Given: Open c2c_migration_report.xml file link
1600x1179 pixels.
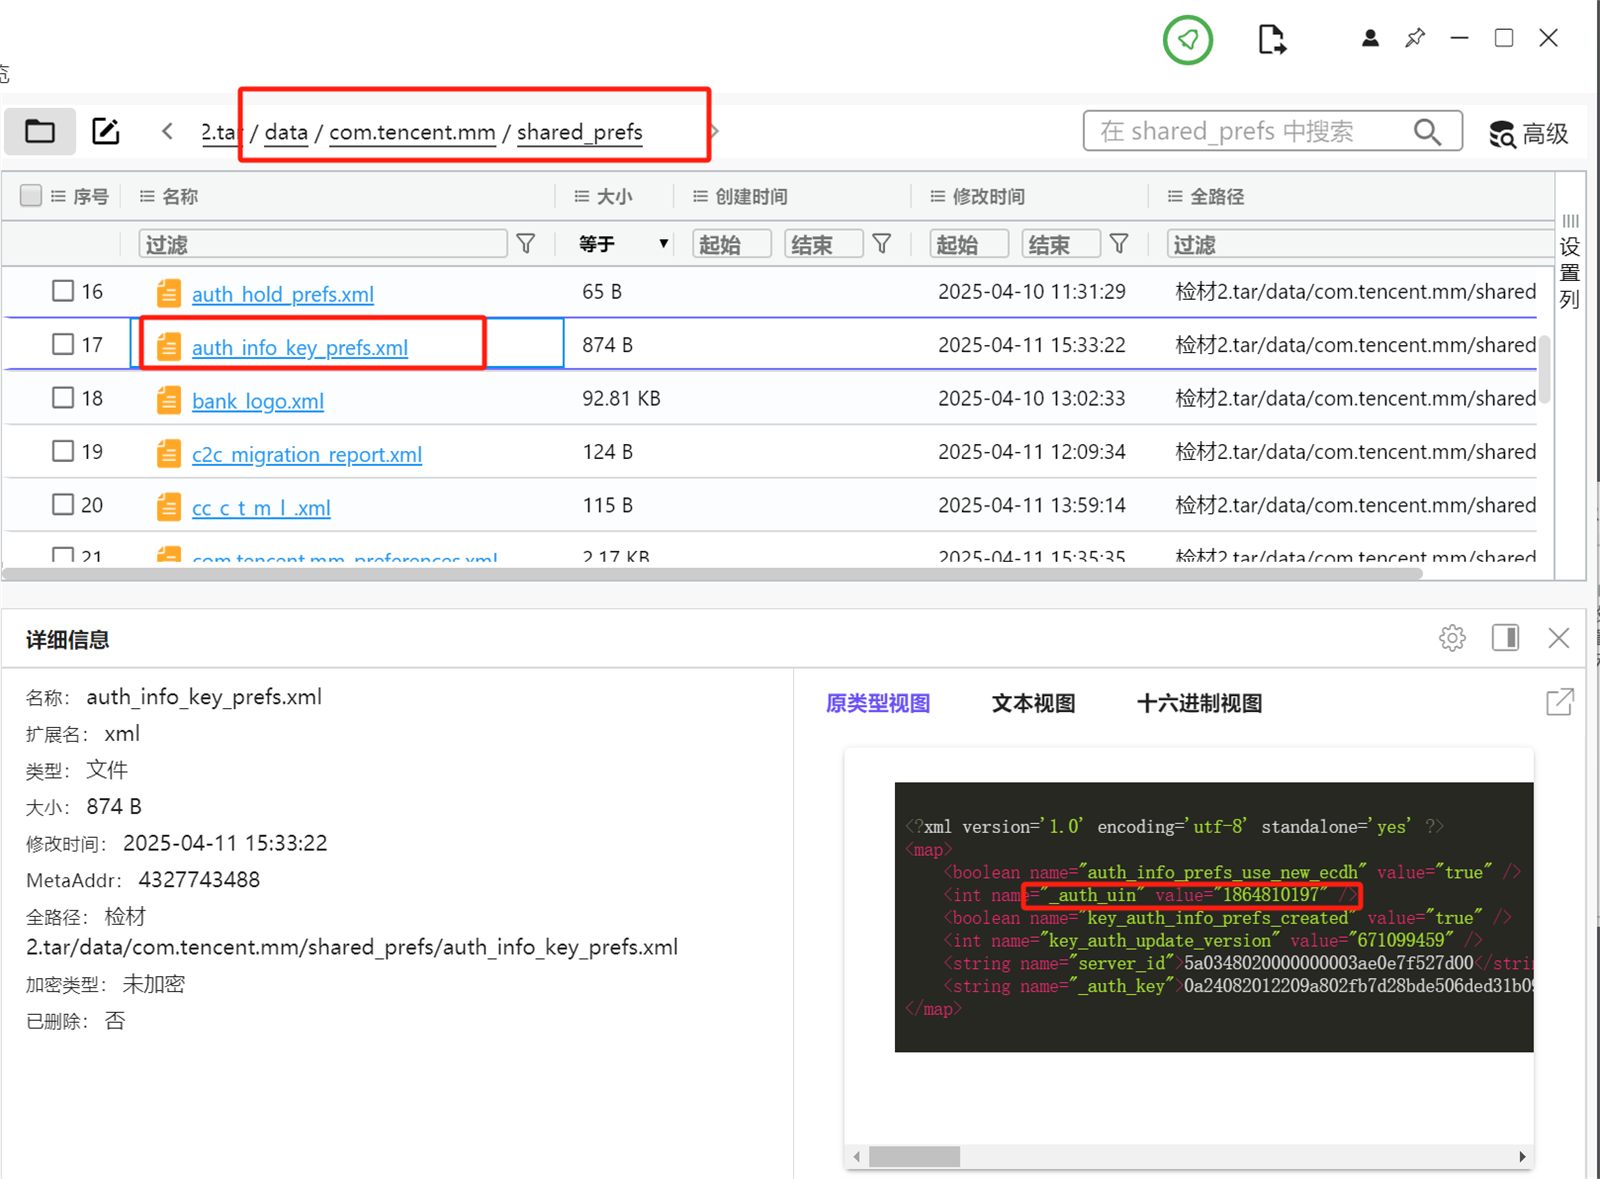Looking at the screenshot, I should point(307,454).
